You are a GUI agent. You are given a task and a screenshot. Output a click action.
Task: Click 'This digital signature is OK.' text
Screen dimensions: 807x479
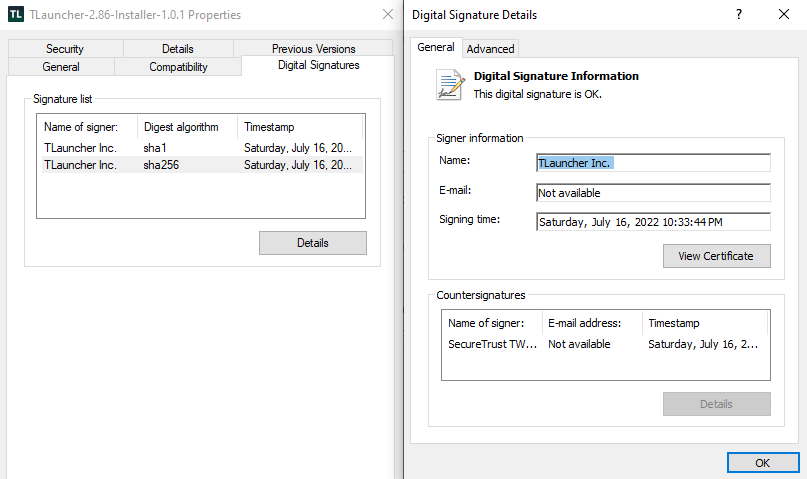(x=537, y=94)
